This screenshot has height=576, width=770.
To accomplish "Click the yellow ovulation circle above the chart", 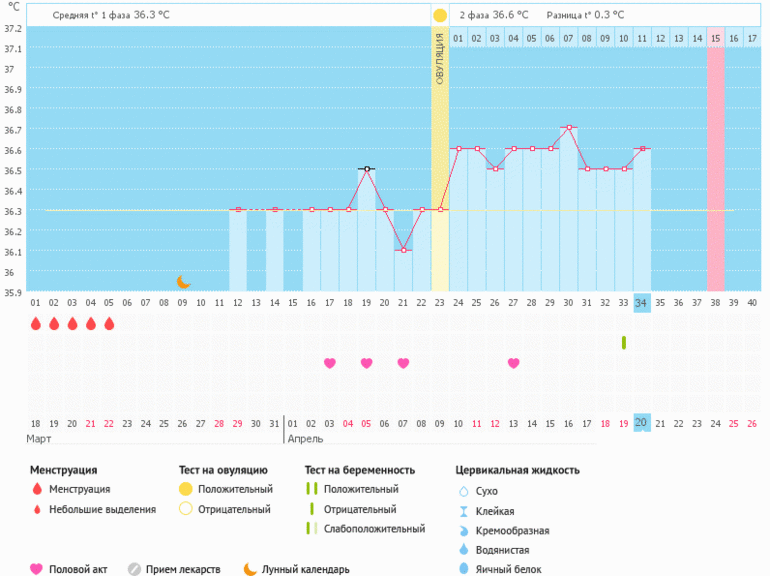I will click(x=440, y=16).
